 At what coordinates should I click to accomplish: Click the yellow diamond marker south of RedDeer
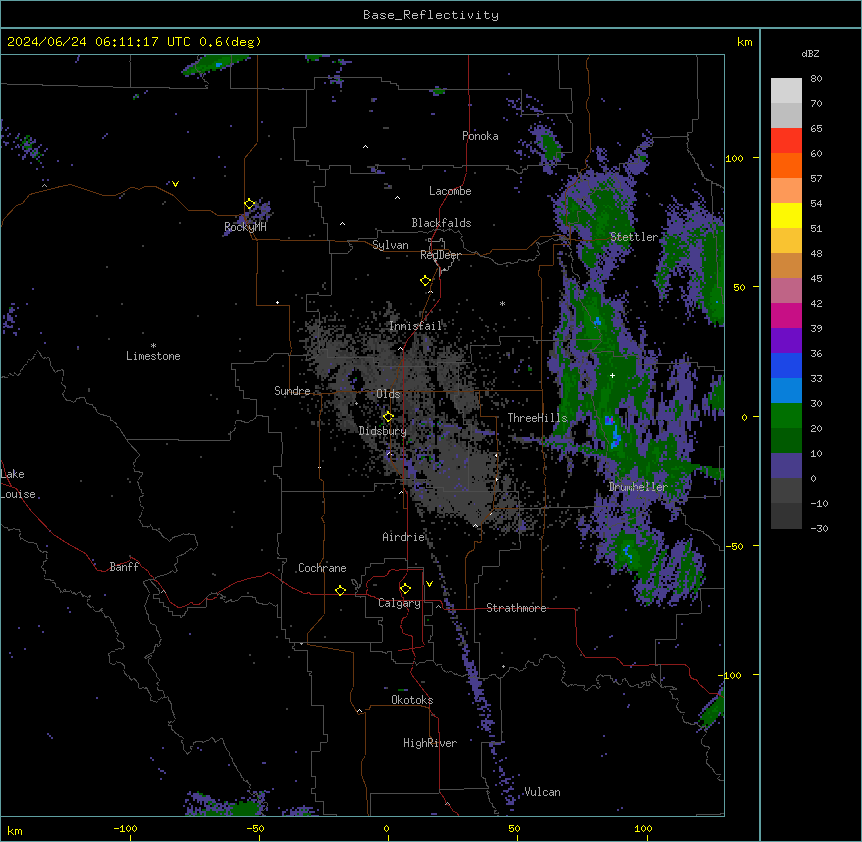[x=425, y=281]
